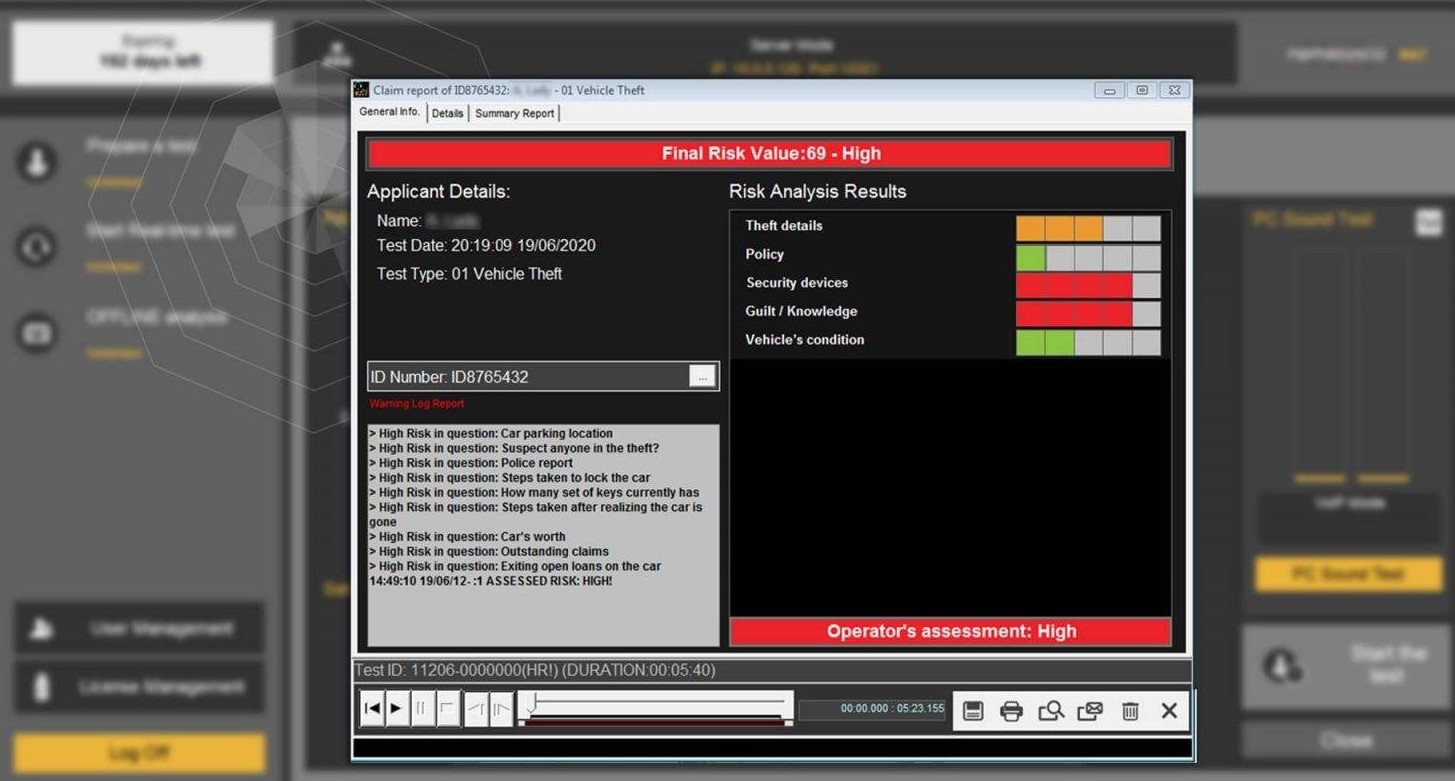
Task: Click the Warning Log Report label
Action: pyautogui.click(x=417, y=404)
